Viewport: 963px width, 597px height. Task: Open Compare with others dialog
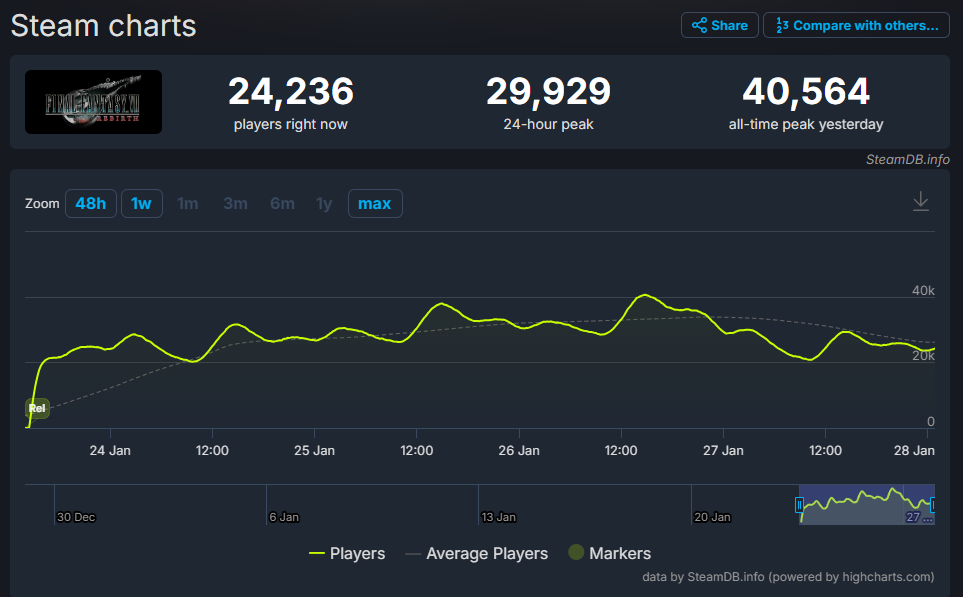tap(856, 25)
